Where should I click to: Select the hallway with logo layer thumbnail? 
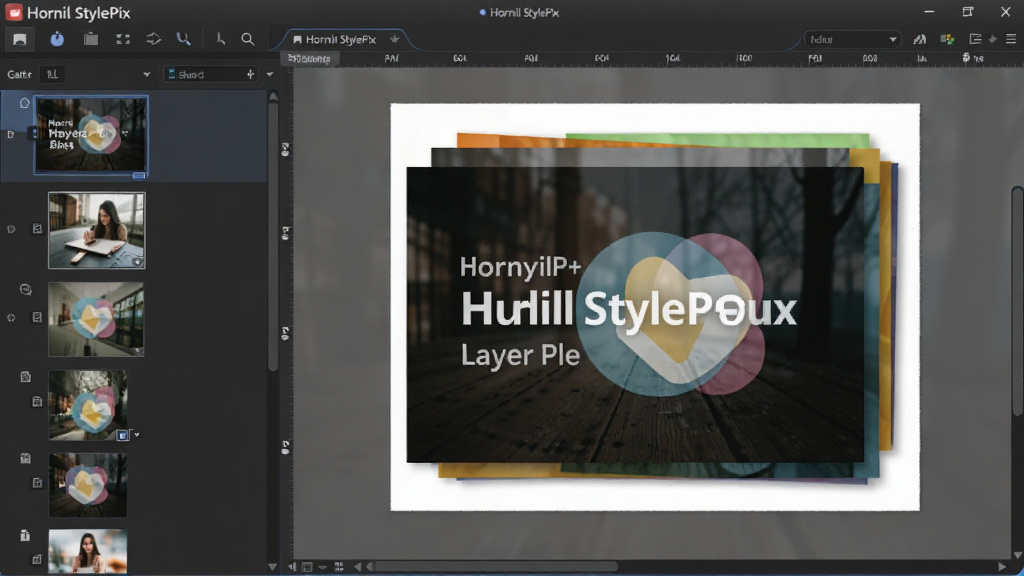96,319
